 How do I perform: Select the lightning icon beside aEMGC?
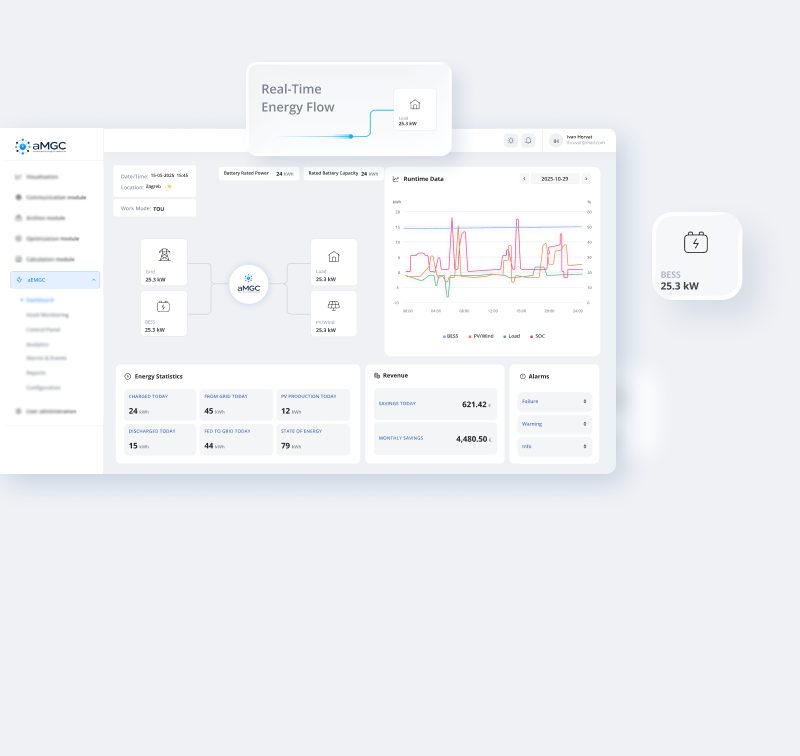pos(19,280)
